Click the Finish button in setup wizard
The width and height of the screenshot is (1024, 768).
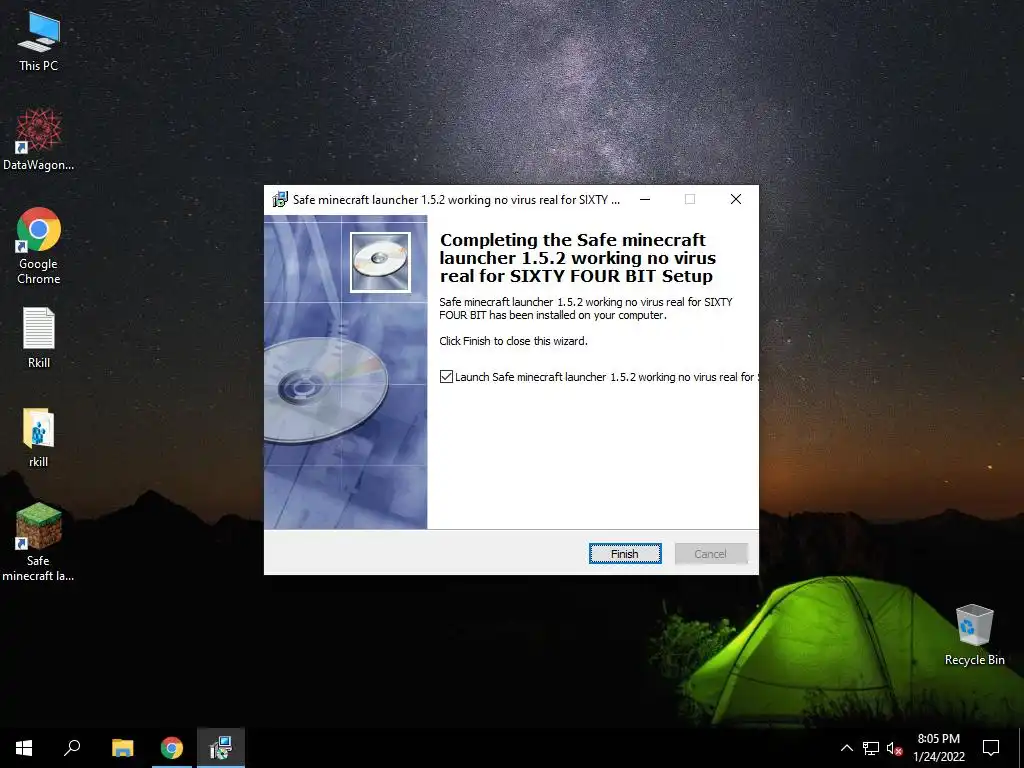(x=625, y=554)
